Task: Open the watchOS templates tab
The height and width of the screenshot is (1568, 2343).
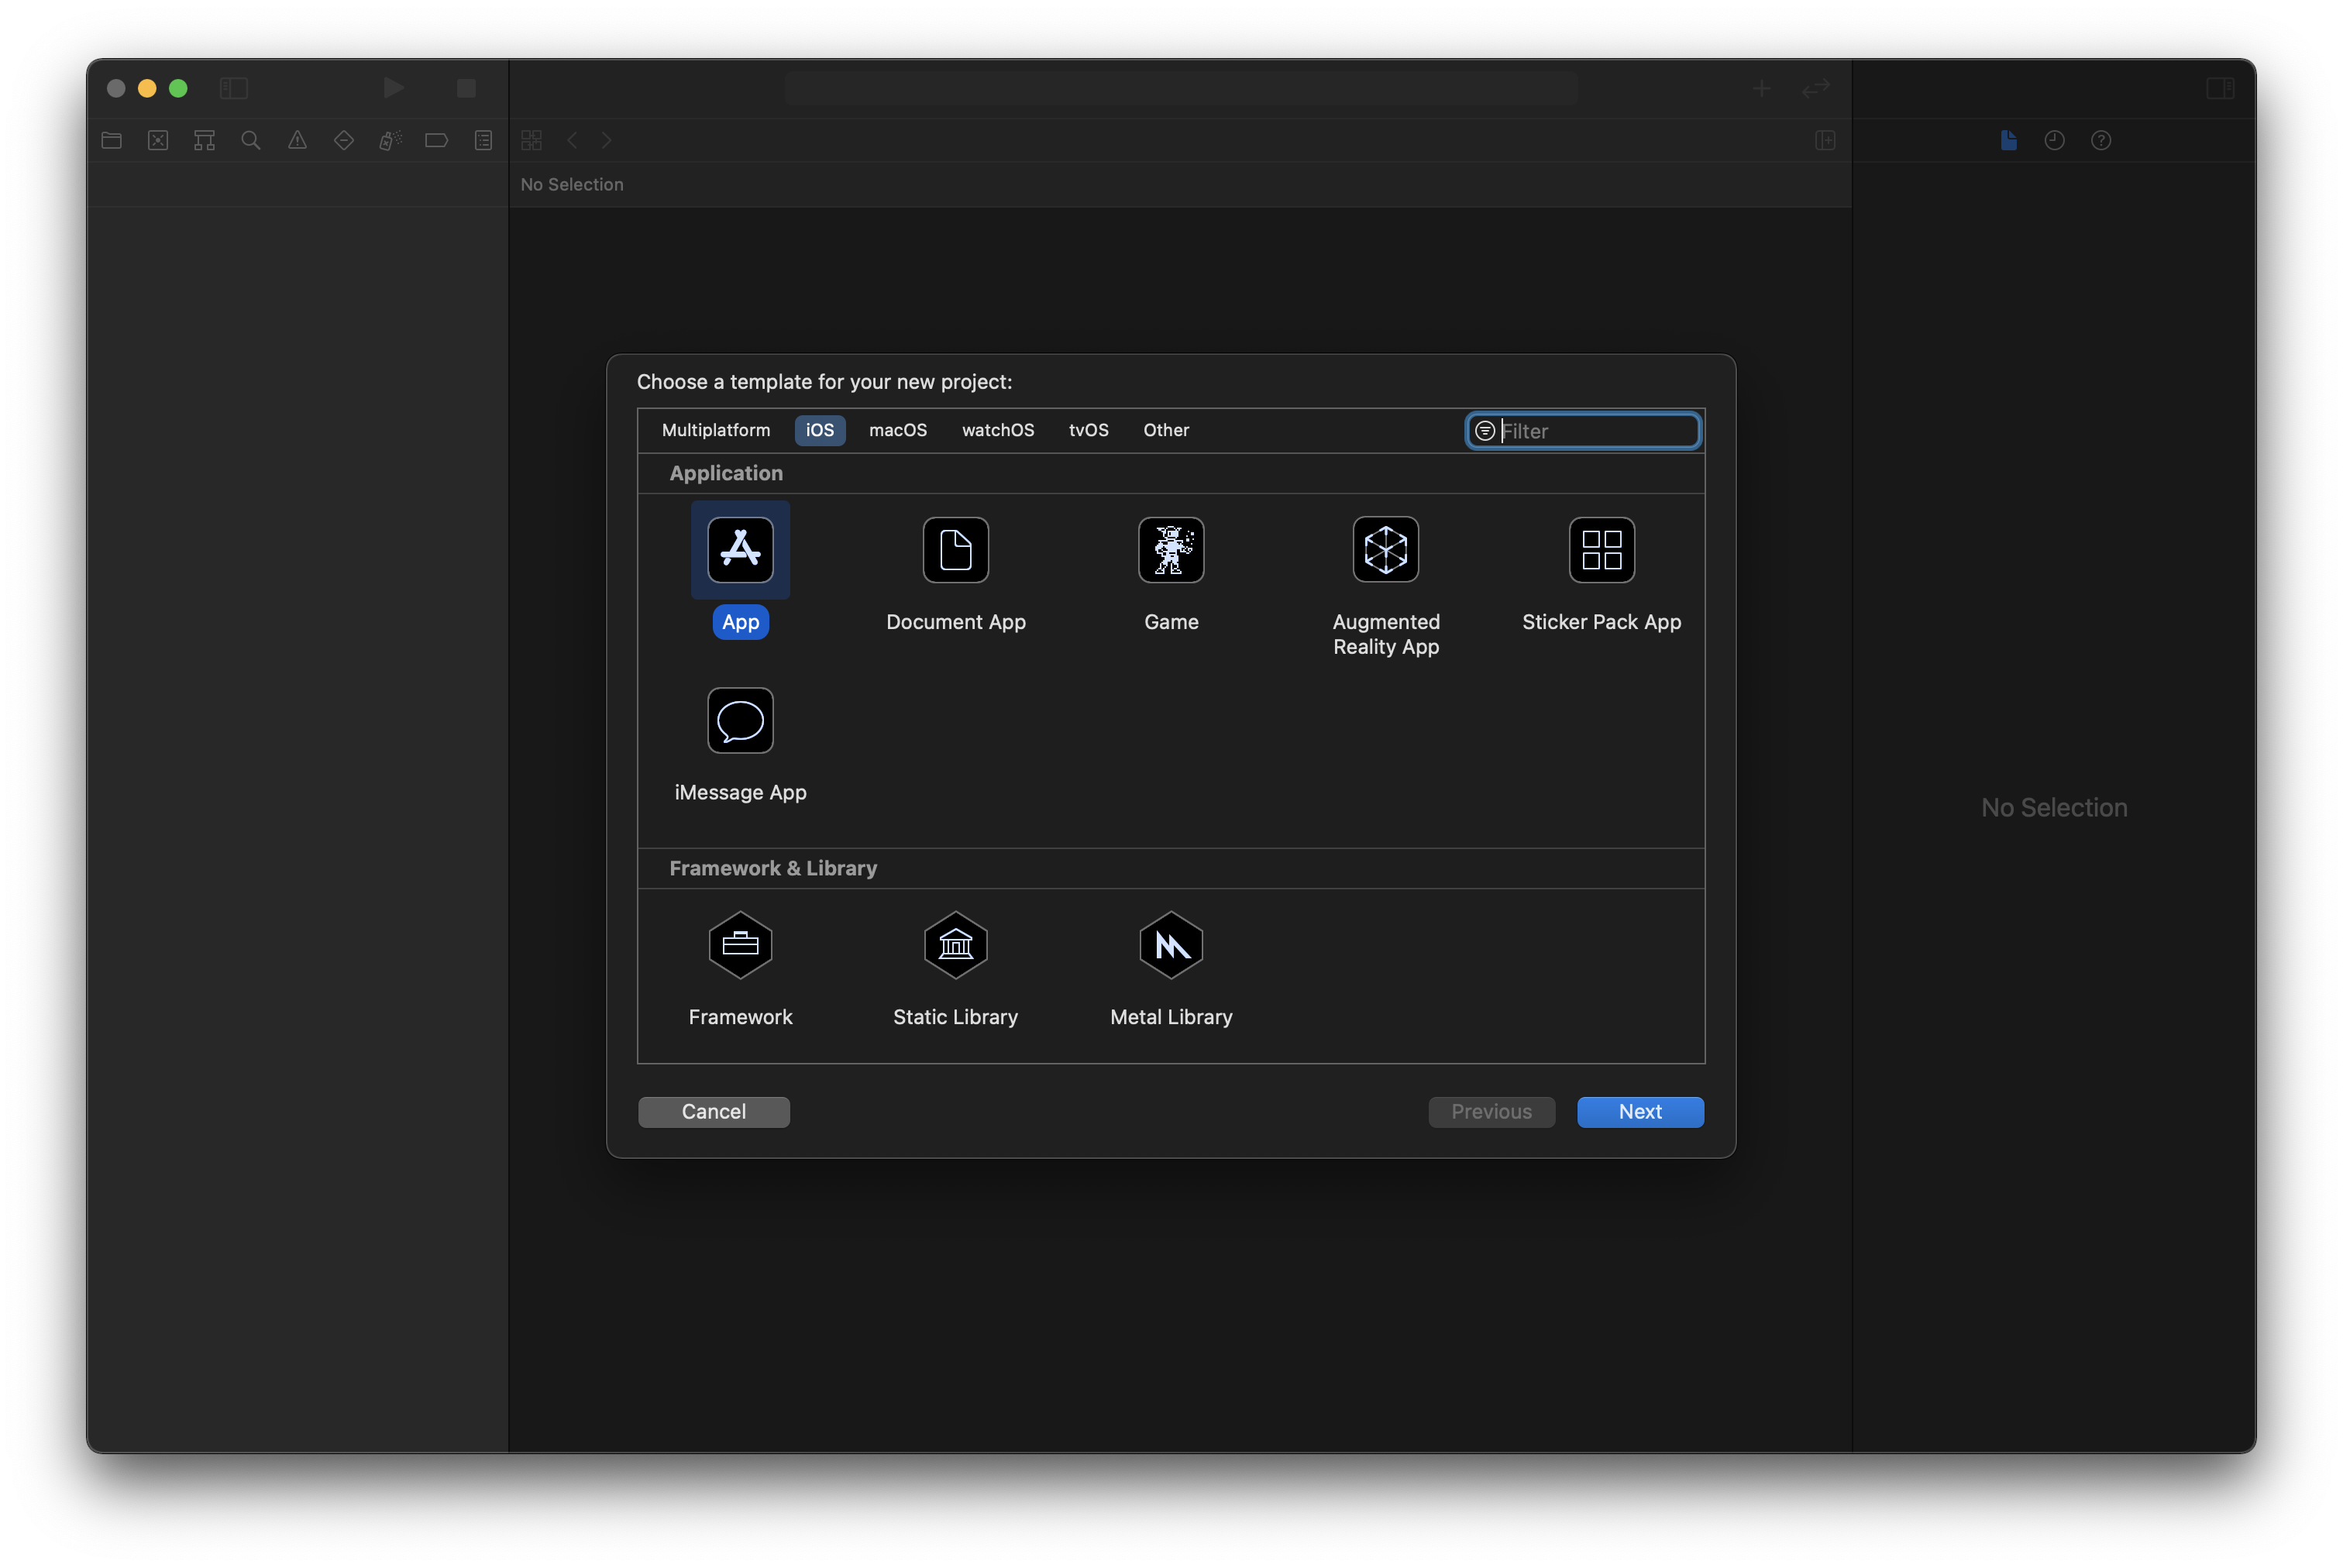Action: [997, 430]
